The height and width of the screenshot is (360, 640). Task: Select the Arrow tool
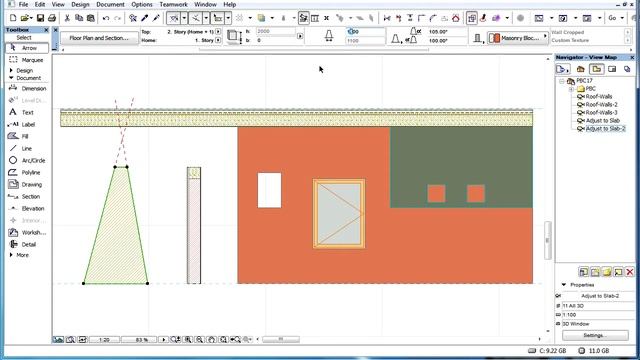(27, 48)
